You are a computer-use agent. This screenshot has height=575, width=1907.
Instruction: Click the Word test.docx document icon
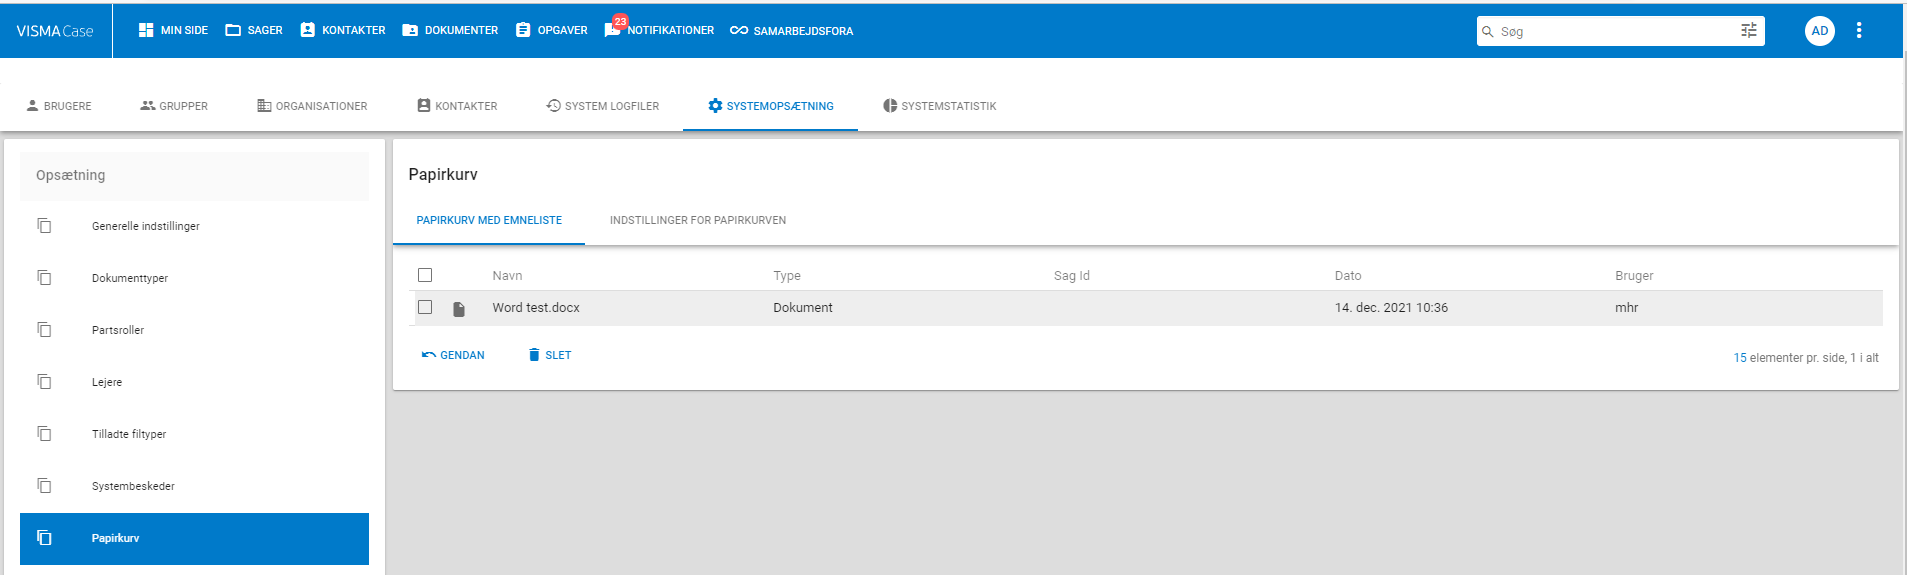[x=459, y=309]
